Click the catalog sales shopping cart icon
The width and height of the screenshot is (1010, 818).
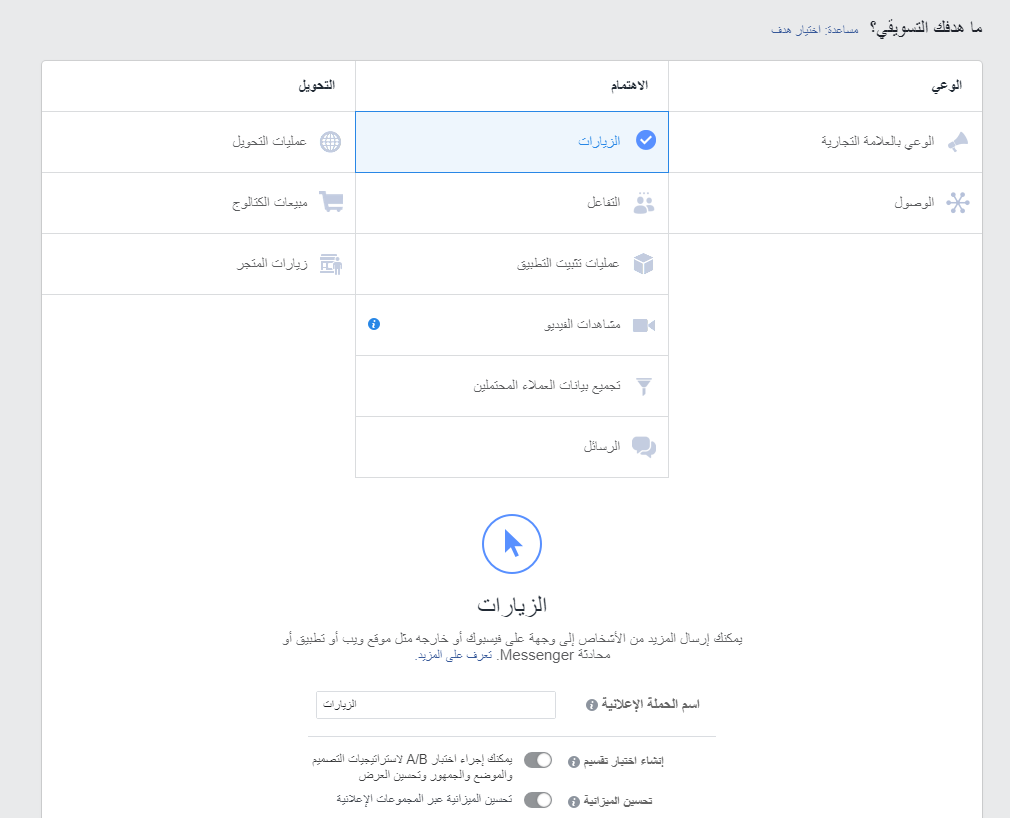point(331,202)
